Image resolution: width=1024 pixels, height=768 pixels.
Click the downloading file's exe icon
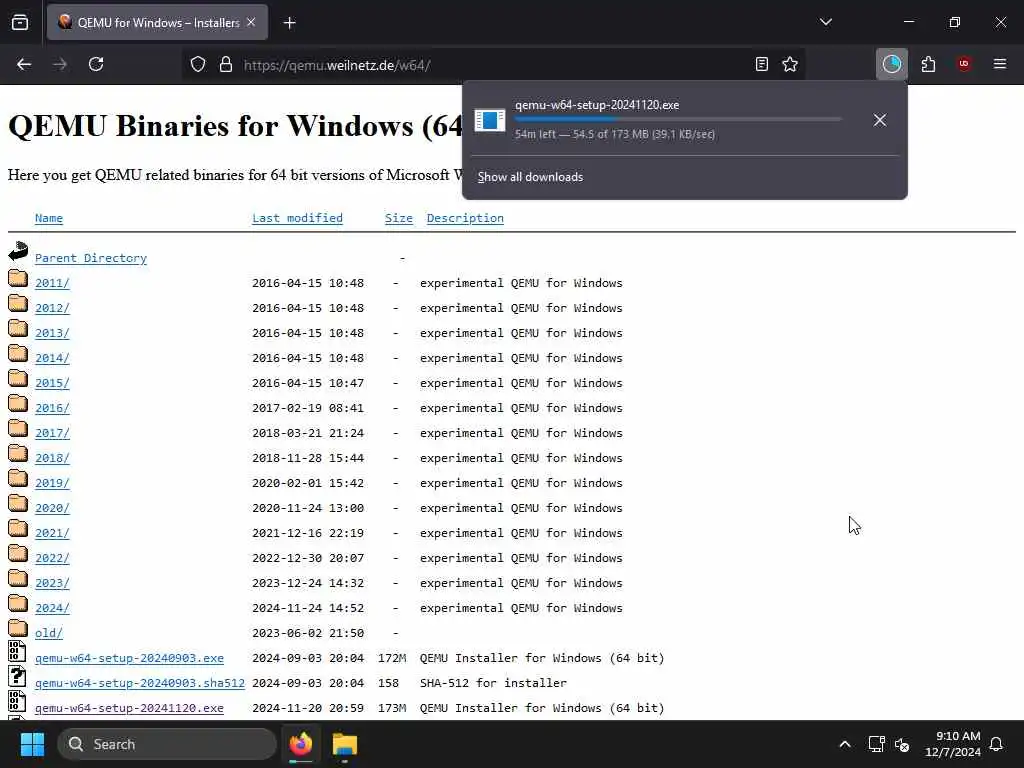(x=490, y=120)
